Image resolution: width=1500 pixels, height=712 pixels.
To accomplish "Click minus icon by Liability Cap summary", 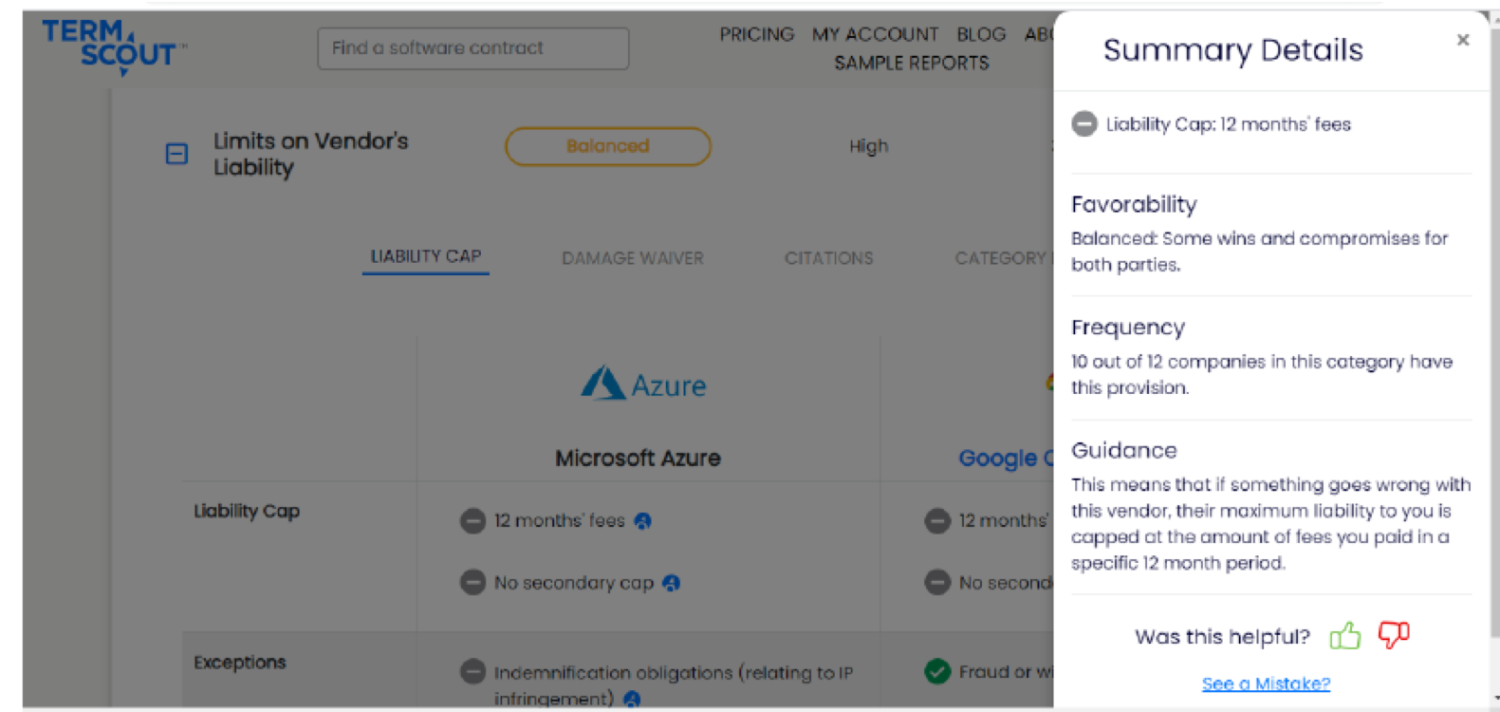I will click(1084, 125).
